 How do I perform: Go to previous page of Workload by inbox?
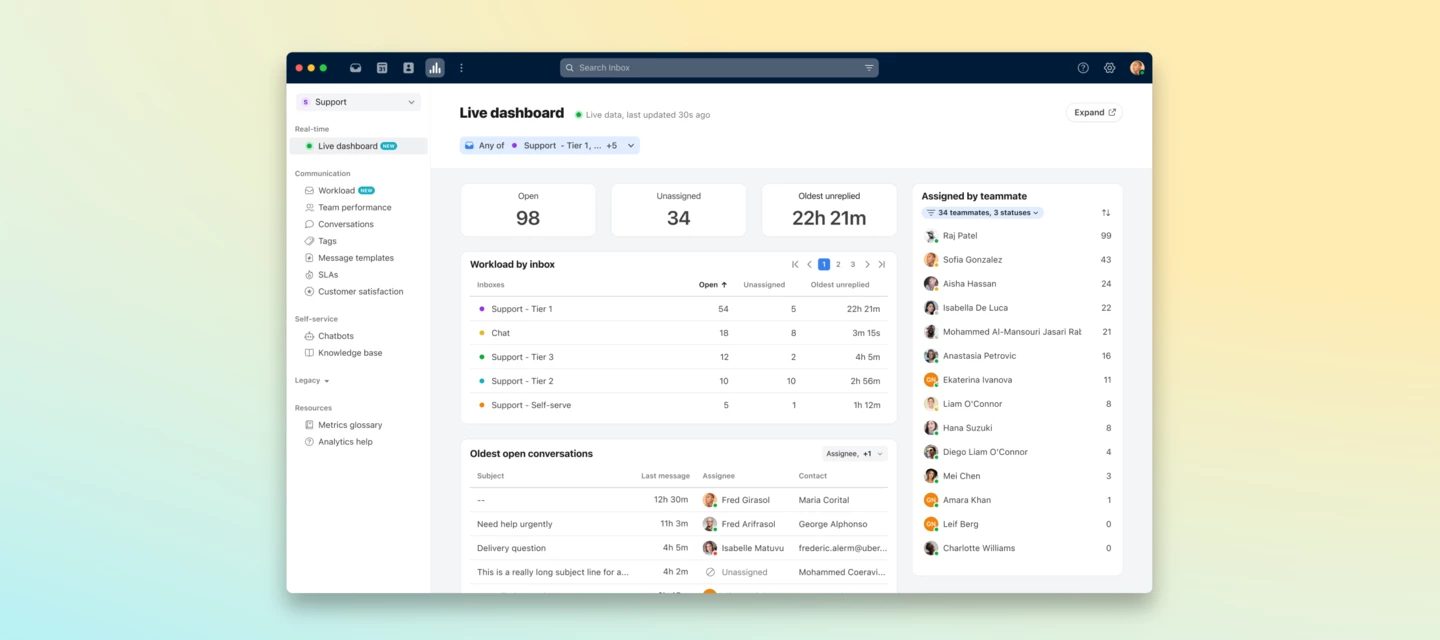pos(809,265)
